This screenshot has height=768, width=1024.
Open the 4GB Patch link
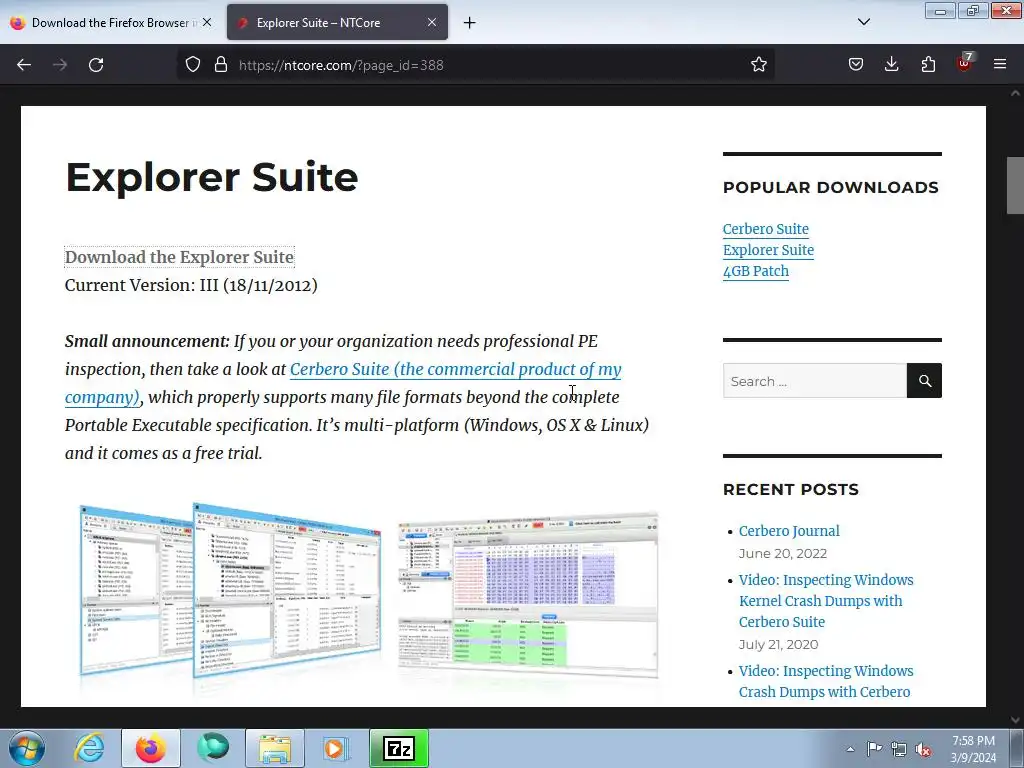coord(756,271)
